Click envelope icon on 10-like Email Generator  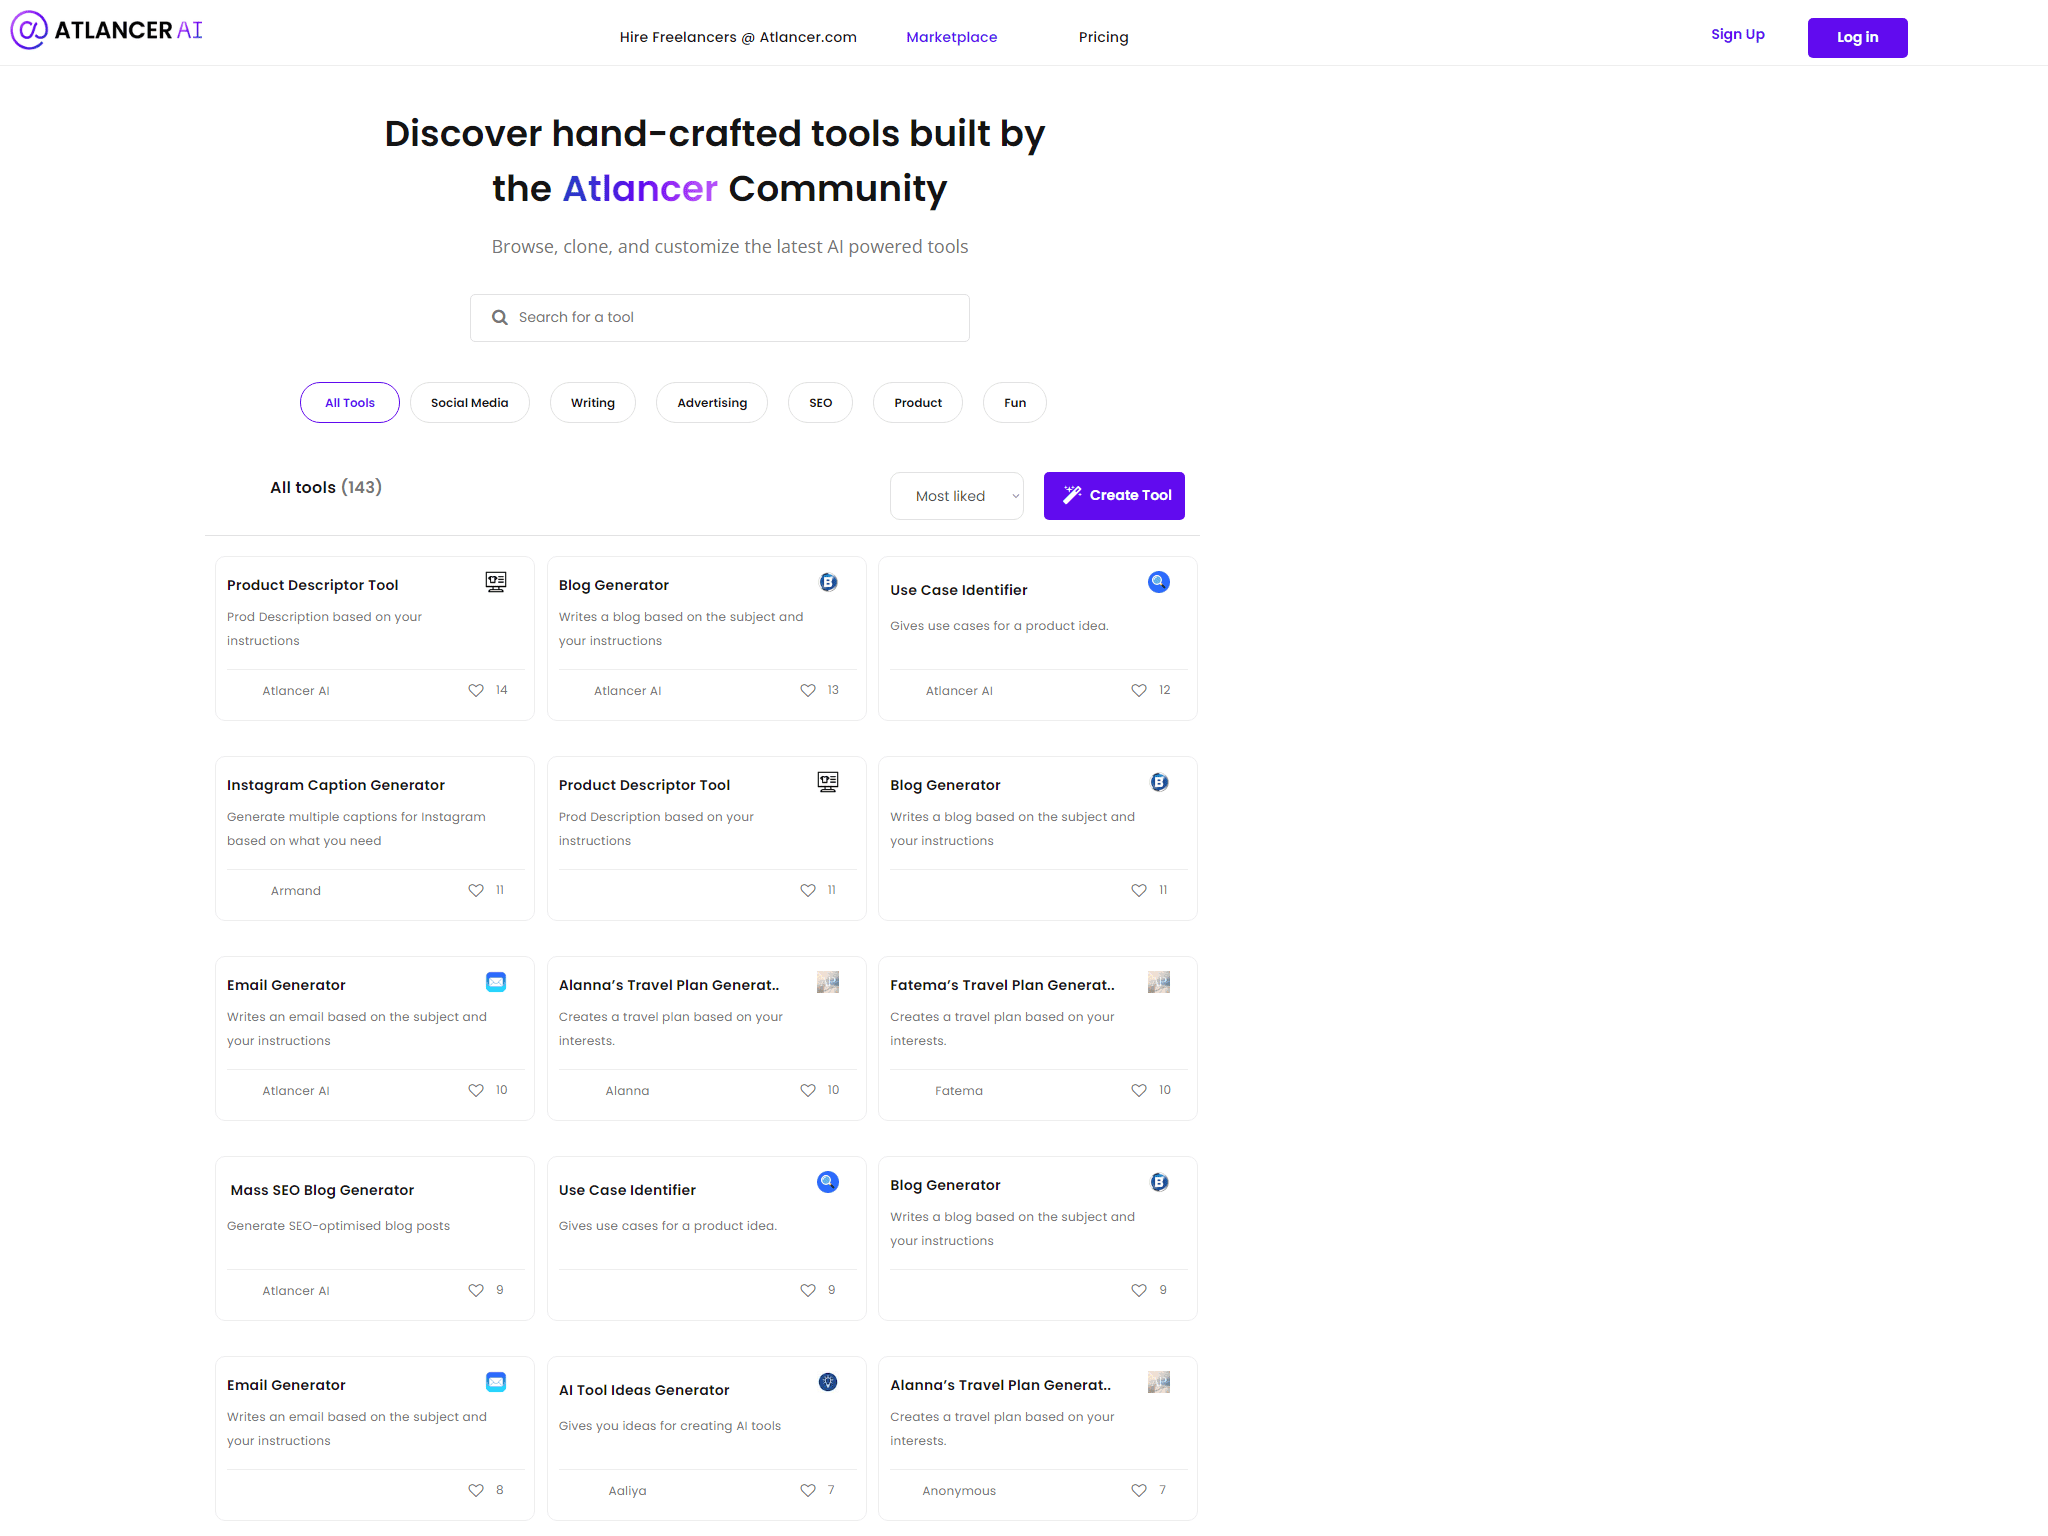(496, 982)
